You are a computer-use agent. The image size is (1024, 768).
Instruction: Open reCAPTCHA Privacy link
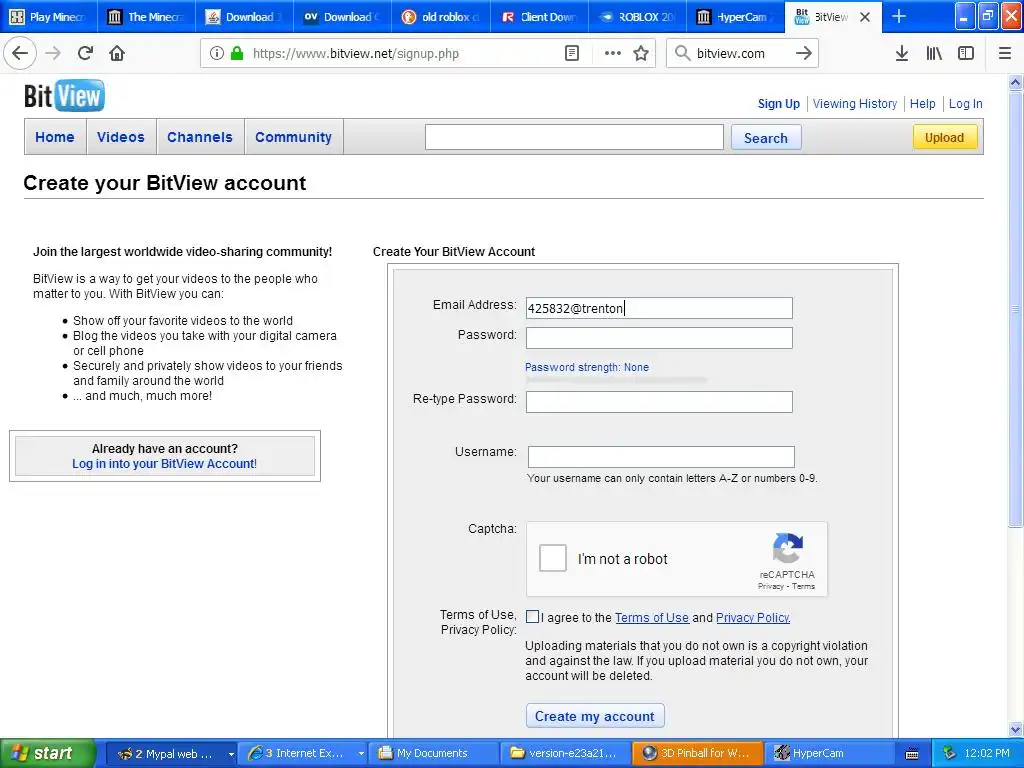tap(771, 586)
